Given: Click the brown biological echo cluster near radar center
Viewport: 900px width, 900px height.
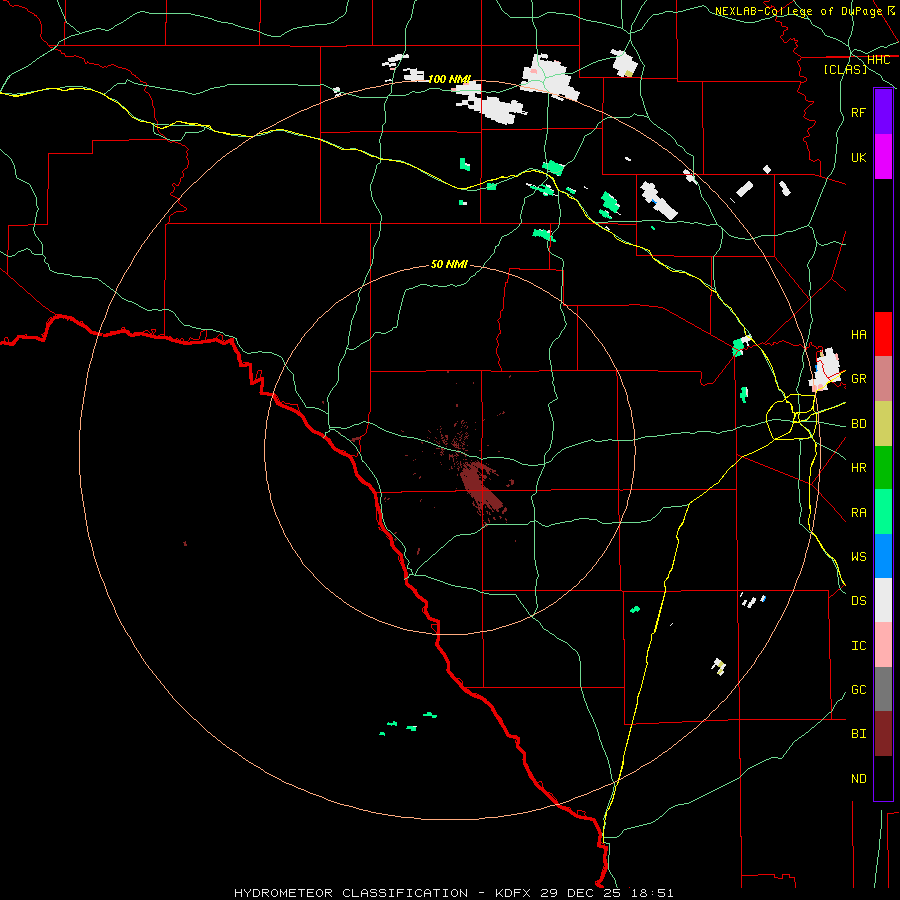Looking at the screenshot, I should (x=481, y=485).
